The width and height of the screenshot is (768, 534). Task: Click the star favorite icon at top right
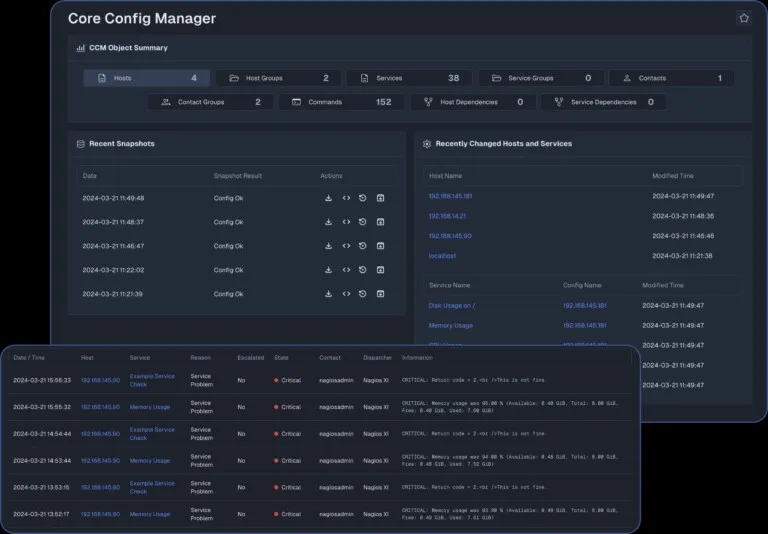[744, 18]
